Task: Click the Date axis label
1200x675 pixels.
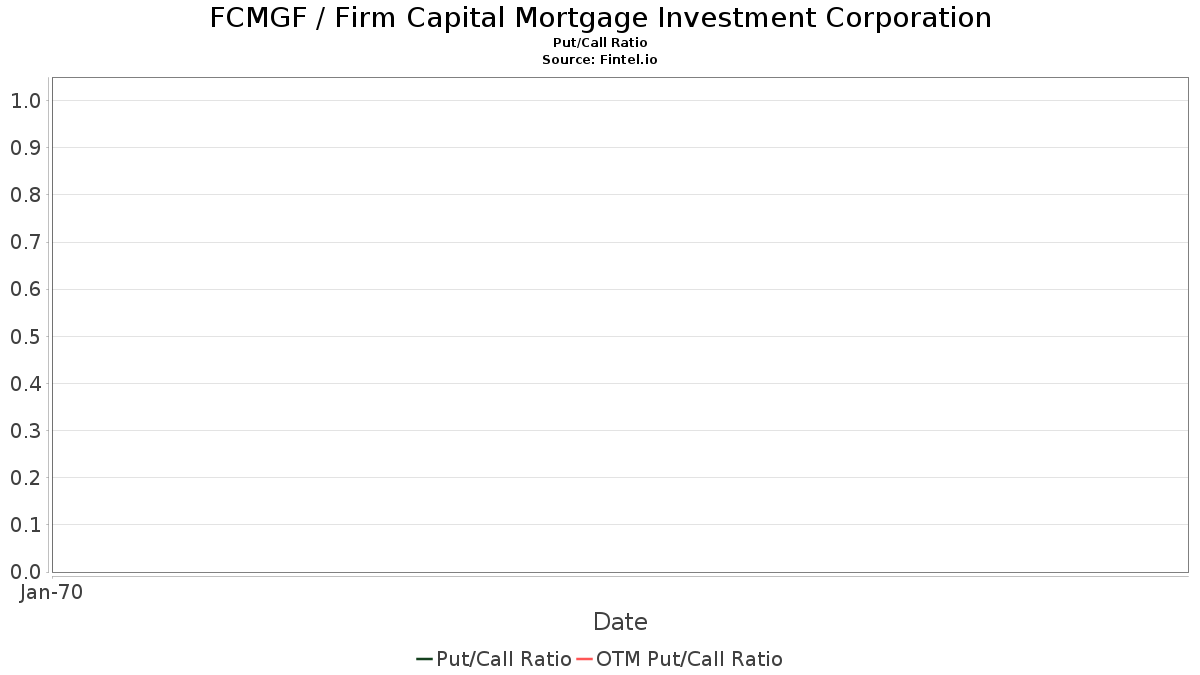Action: pos(620,622)
